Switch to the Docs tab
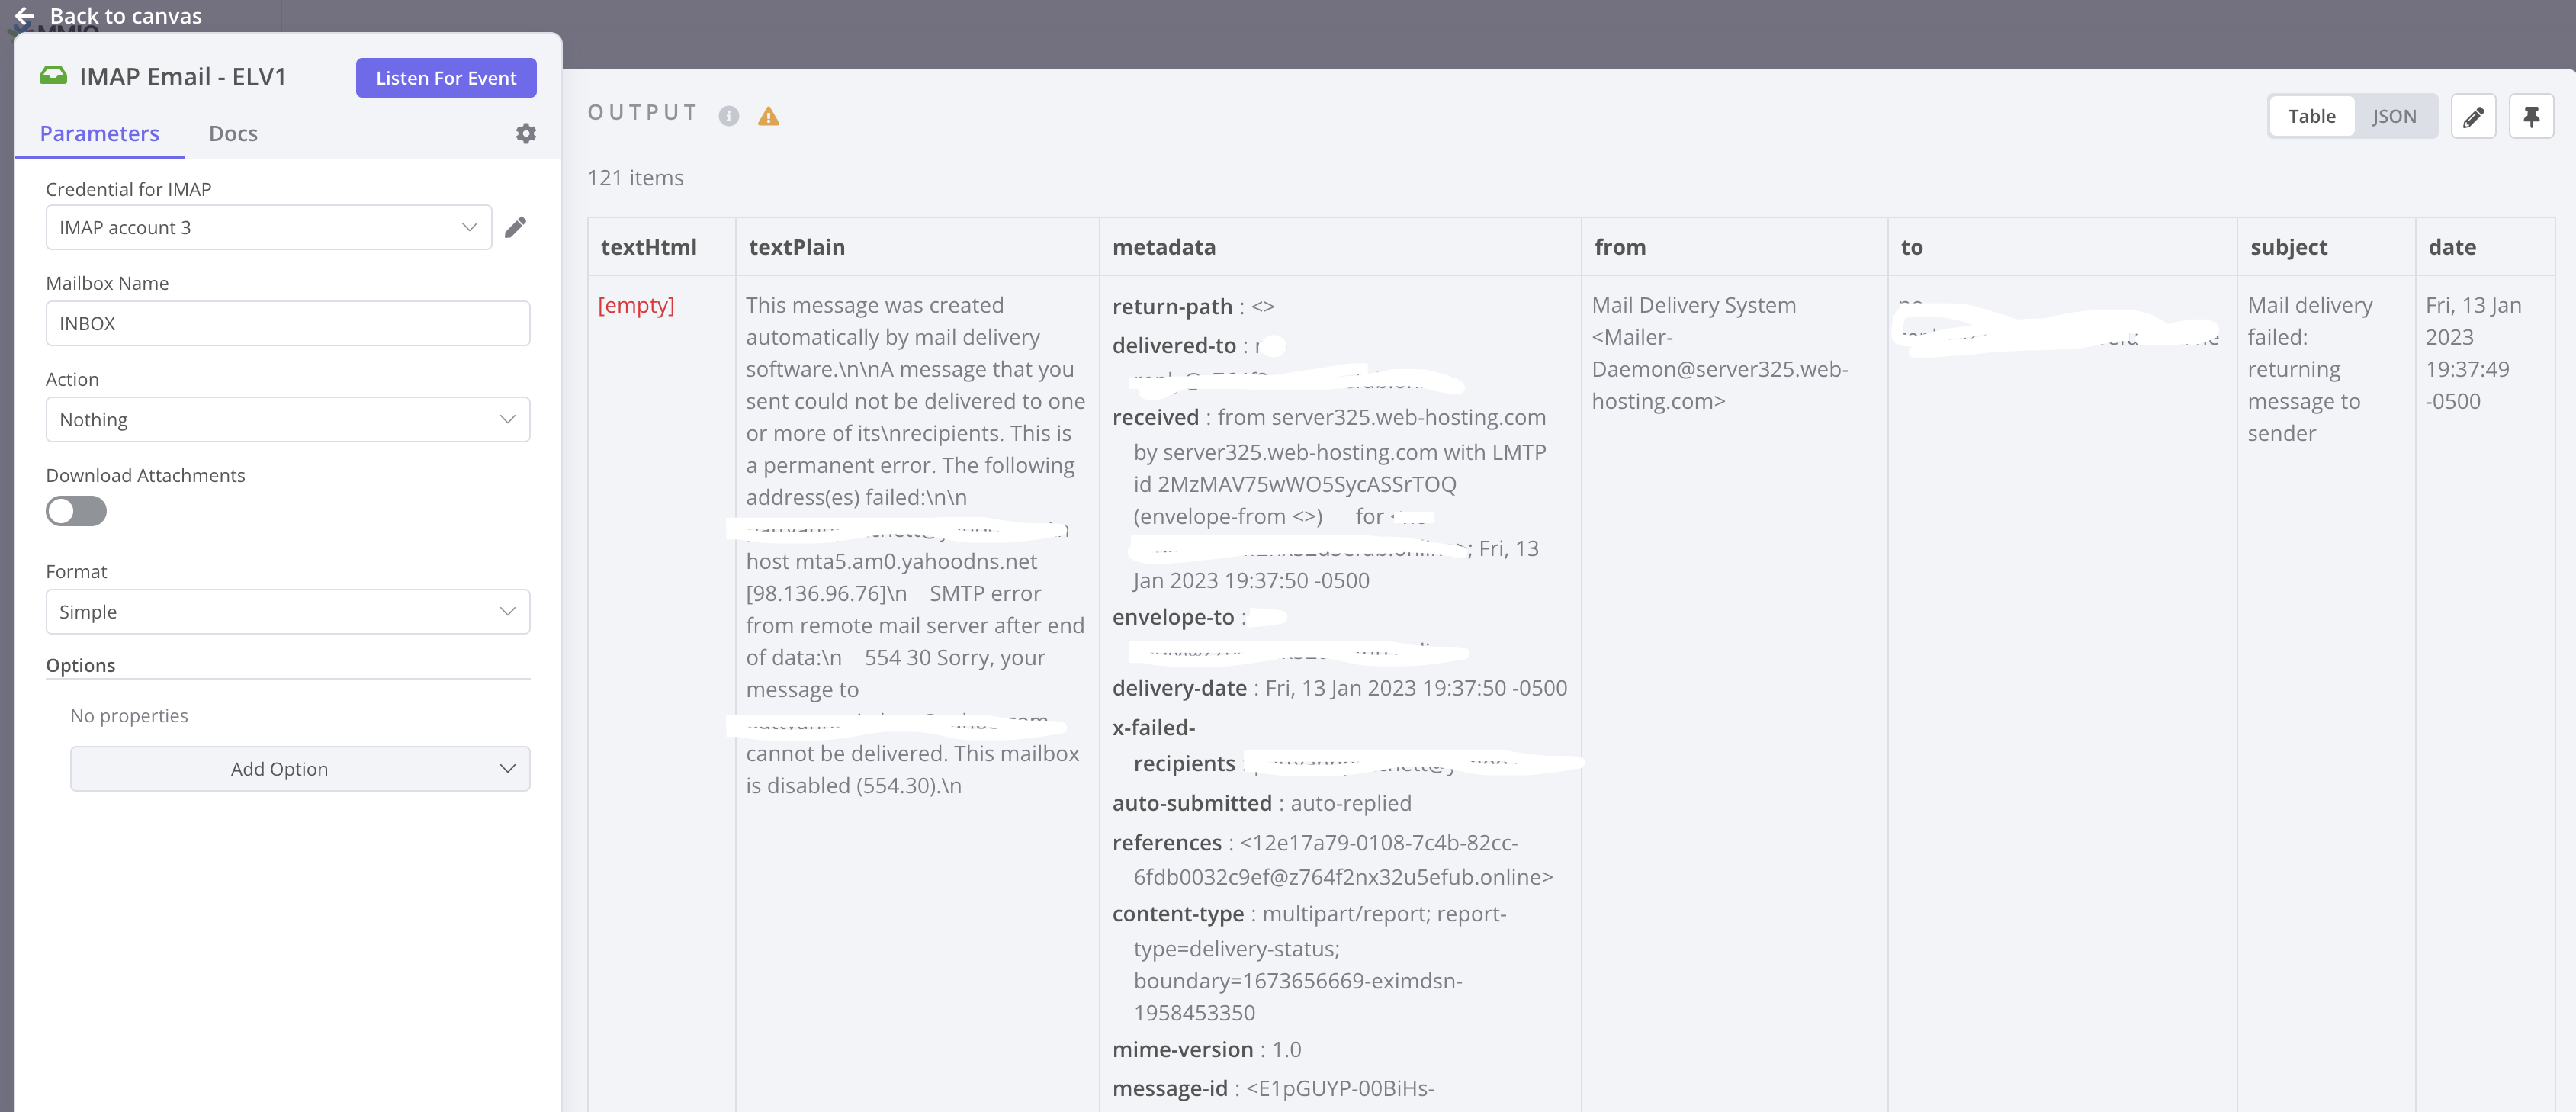 click(x=233, y=133)
